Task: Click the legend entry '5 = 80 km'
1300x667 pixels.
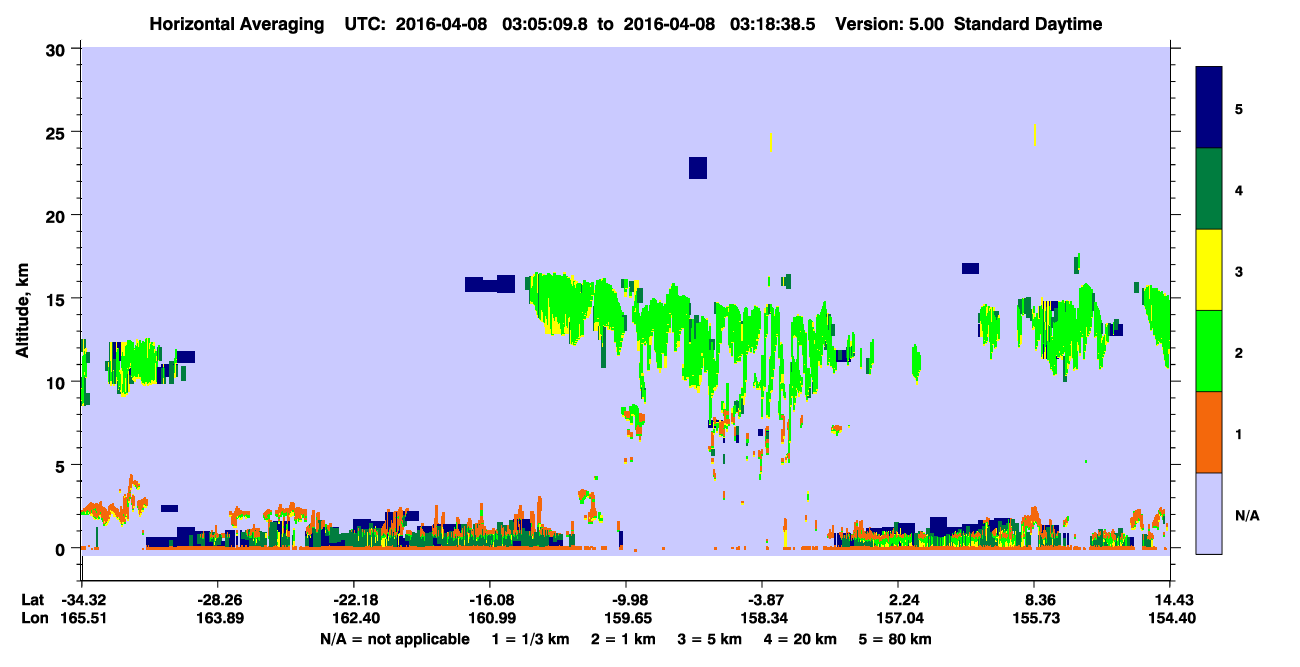Action: click(895, 639)
